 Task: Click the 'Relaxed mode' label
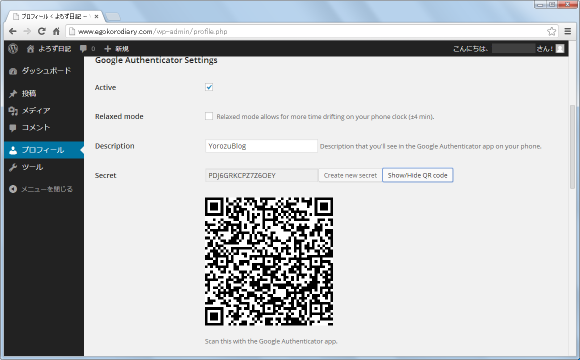pyautogui.click(x=119, y=116)
